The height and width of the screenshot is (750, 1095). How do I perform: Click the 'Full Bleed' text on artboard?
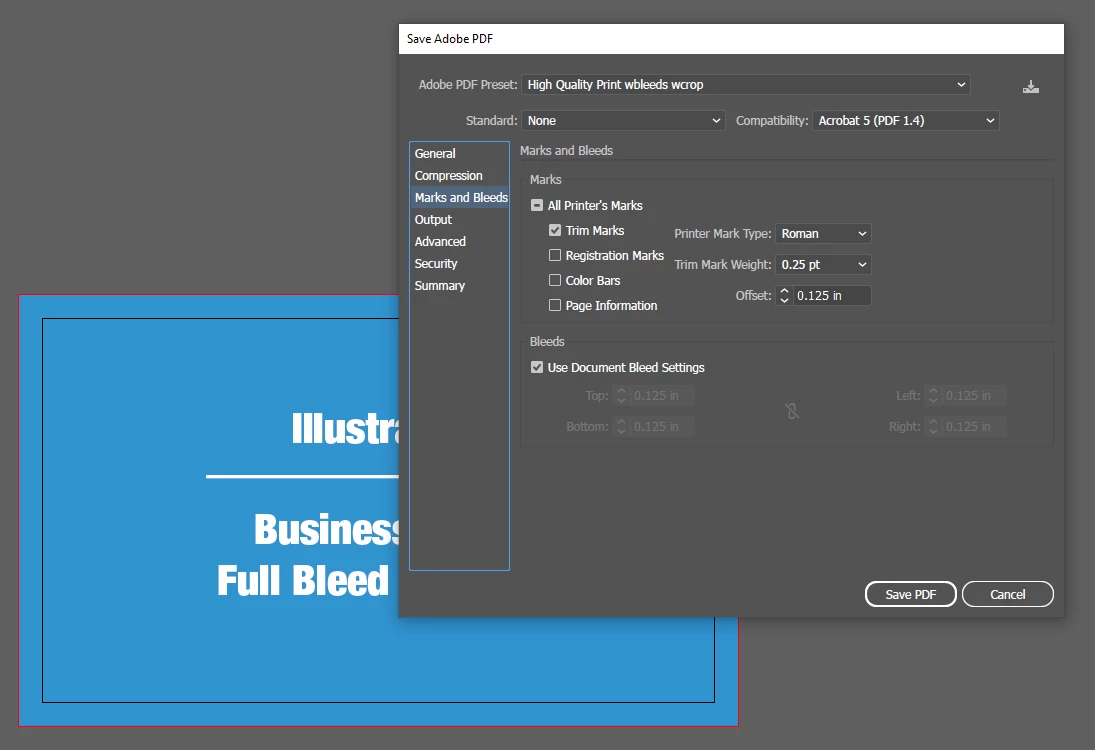tap(303, 580)
